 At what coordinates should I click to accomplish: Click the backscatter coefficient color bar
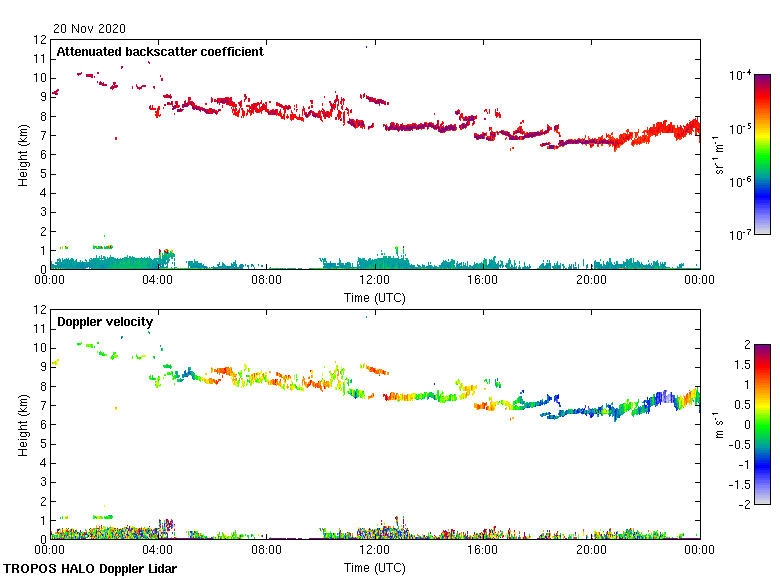pyautogui.click(x=762, y=154)
